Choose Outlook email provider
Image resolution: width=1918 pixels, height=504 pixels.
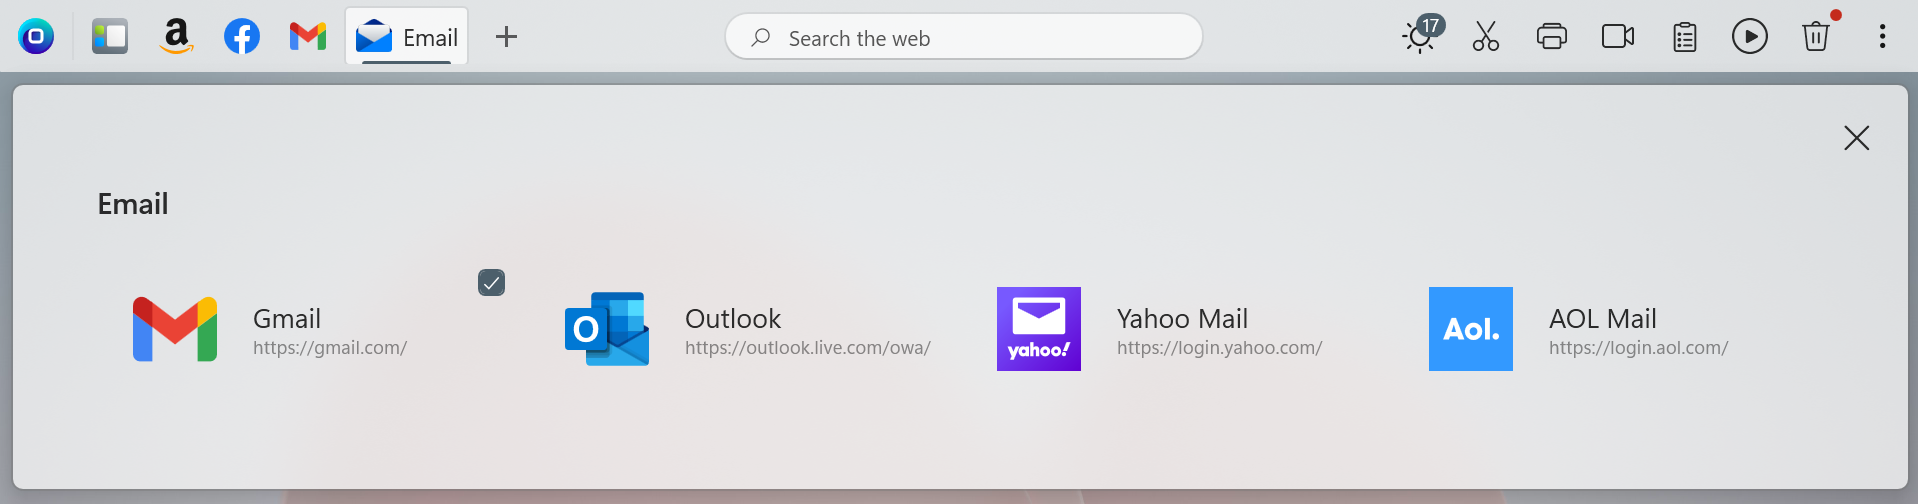click(749, 329)
